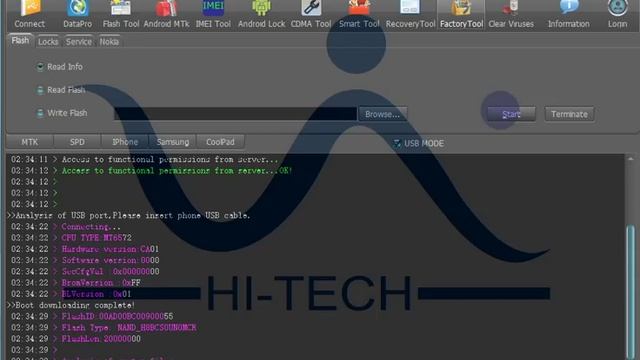Select the Read Flash option
The image size is (640, 360).
(61, 90)
